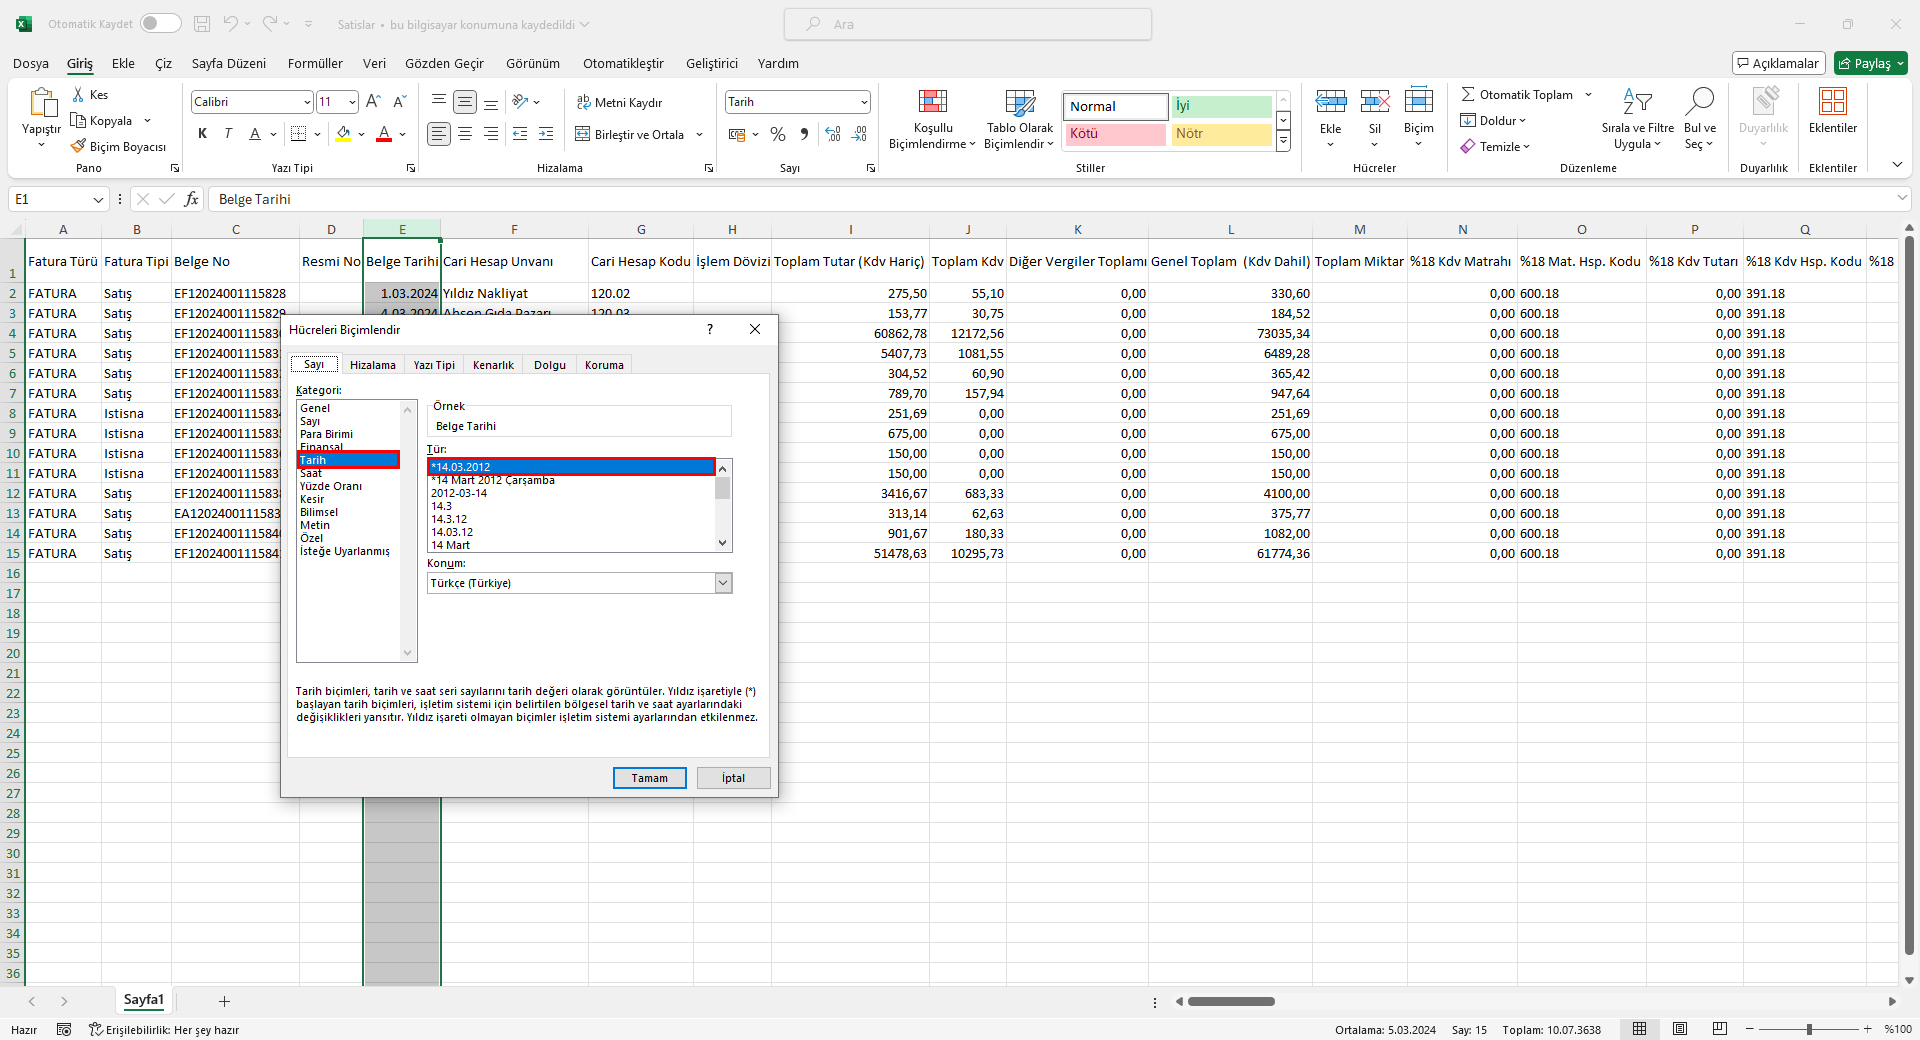Click the Ekle insert cells icon
1920x1040 pixels.
(1330, 101)
